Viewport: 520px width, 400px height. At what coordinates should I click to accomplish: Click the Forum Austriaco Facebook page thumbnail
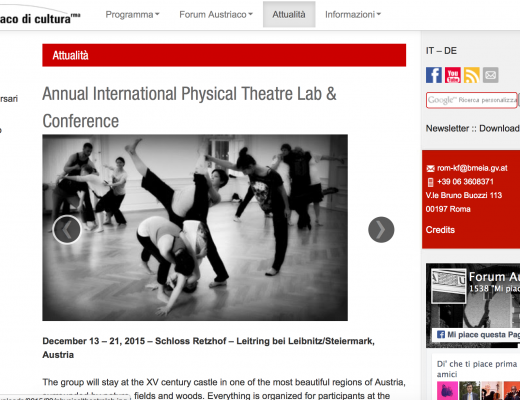449,286
